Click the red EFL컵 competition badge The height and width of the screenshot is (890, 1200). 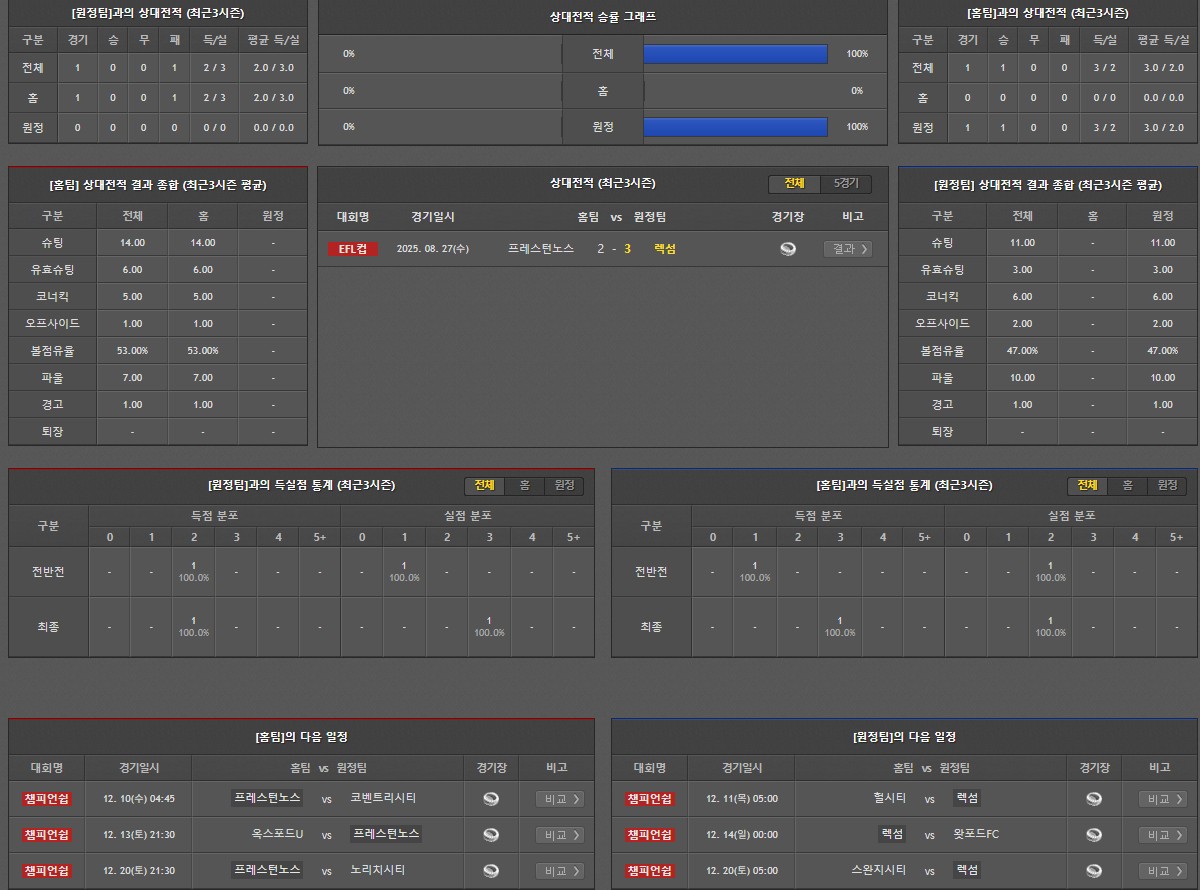353,249
